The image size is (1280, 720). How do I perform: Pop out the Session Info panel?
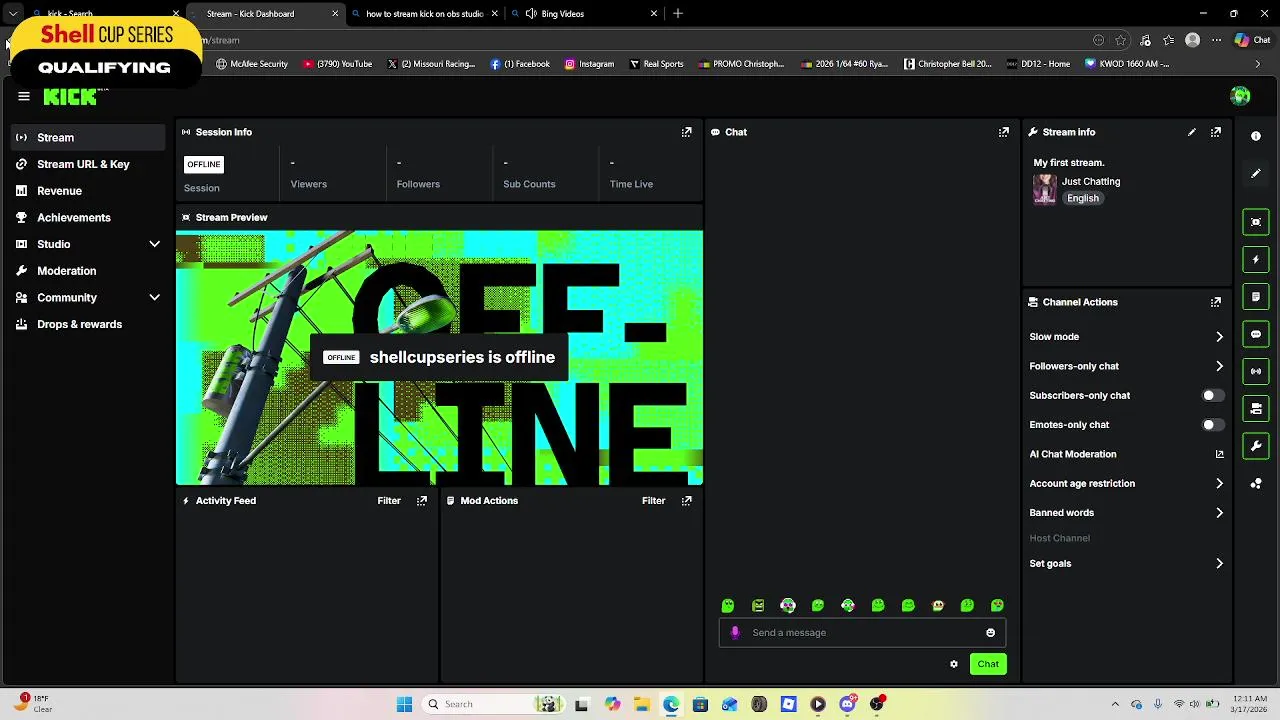pos(686,132)
